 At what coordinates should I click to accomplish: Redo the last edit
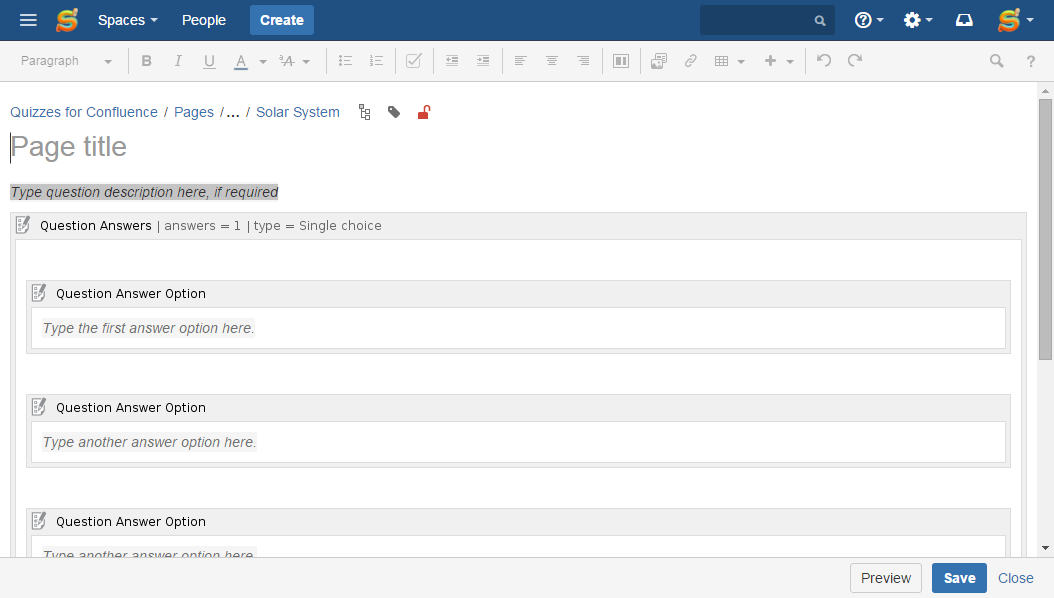854,61
